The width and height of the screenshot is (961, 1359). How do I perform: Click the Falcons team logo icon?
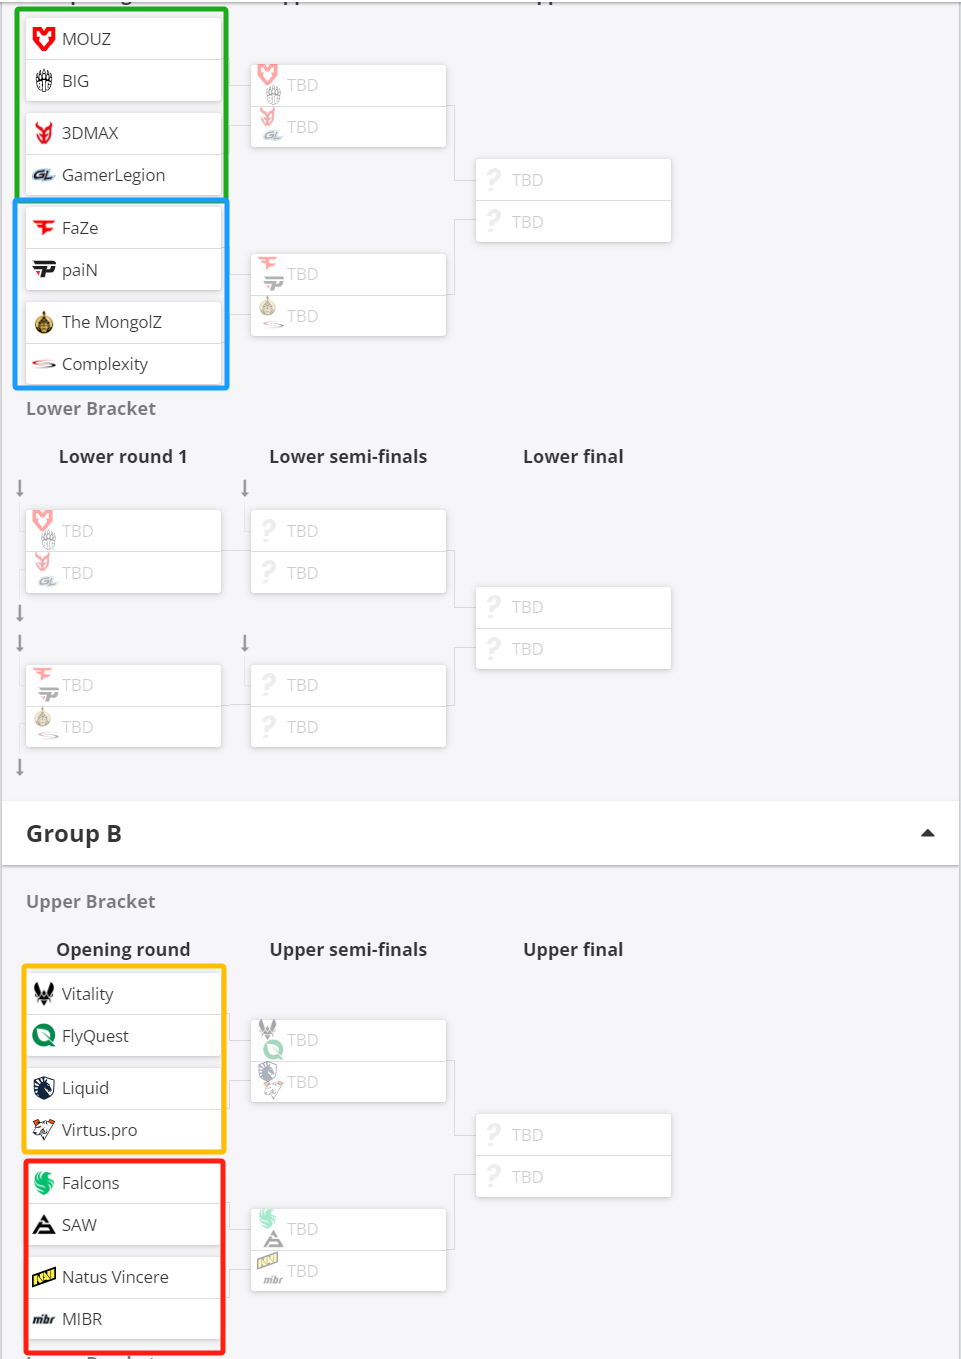coord(44,1183)
